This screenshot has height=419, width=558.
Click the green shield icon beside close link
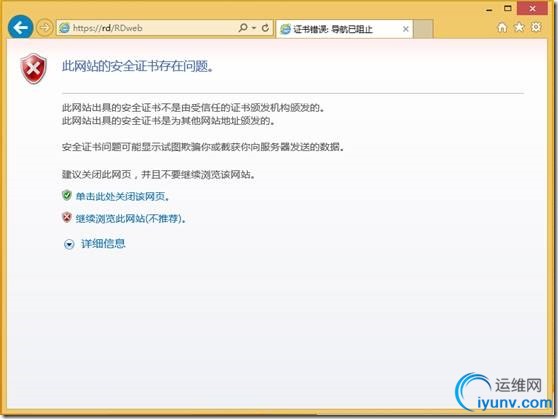(x=67, y=195)
